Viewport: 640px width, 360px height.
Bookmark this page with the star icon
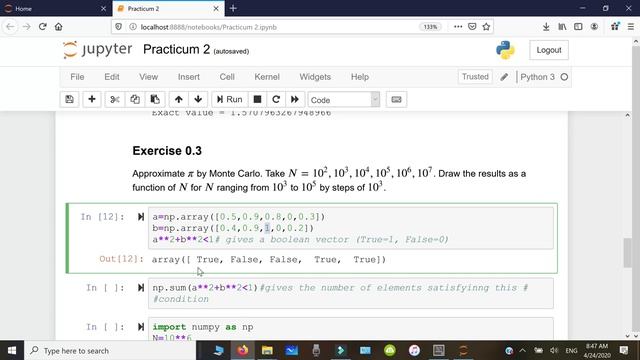point(486,27)
